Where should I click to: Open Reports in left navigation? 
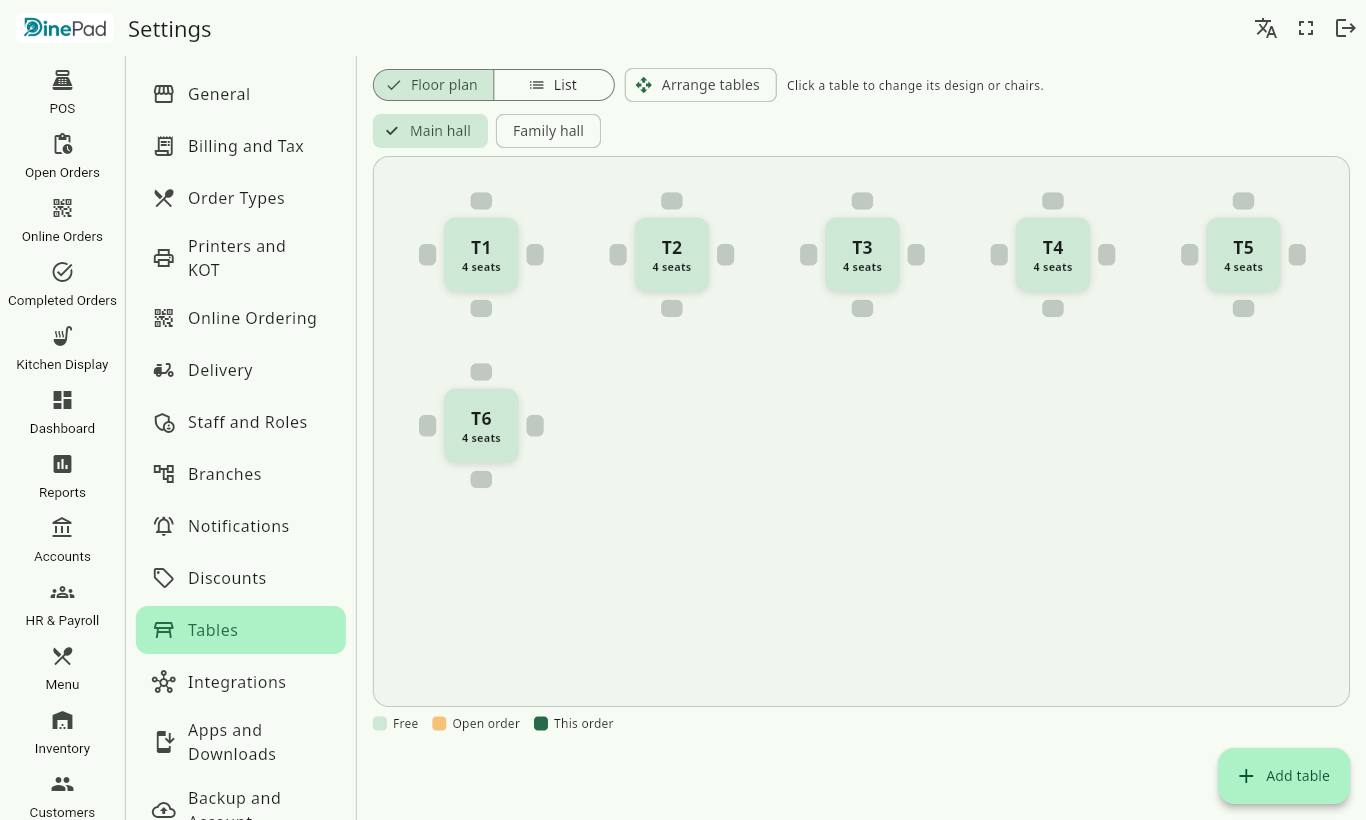(x=62, y=475)
